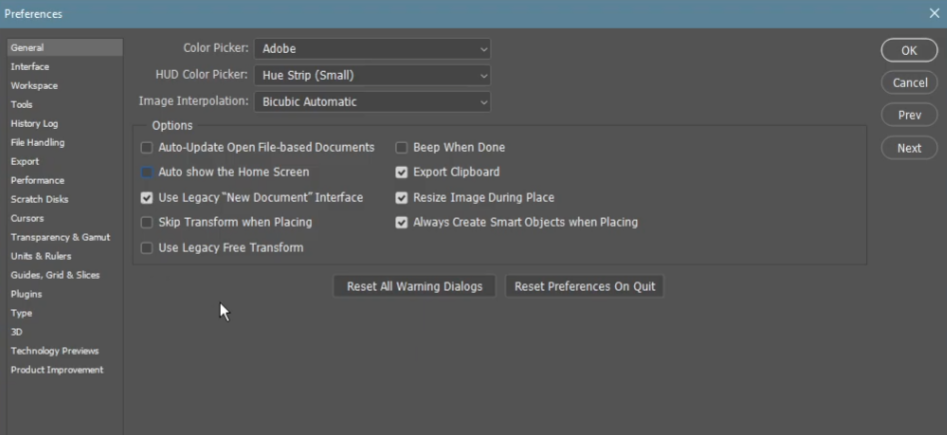Click Reset Preferences On Quit

584,286
